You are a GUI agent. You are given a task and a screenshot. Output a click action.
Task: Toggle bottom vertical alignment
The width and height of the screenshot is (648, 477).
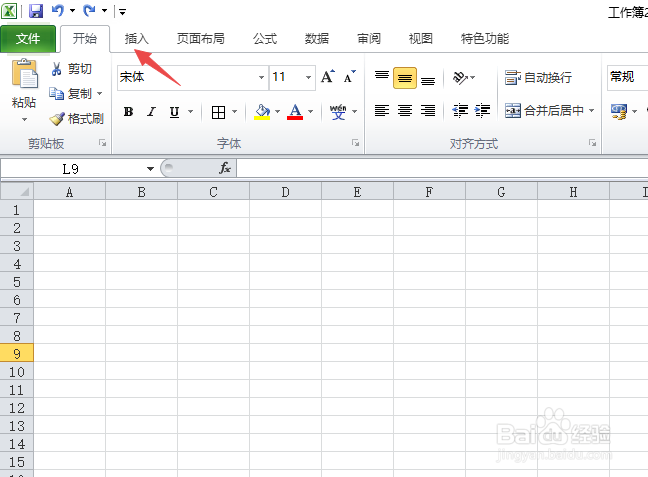coord(428,79)
